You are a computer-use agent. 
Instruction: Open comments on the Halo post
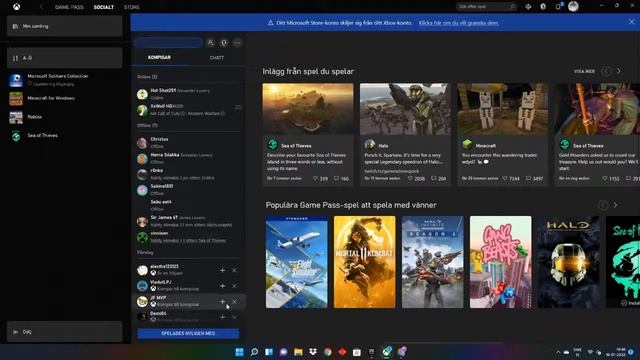pos(433,178)
